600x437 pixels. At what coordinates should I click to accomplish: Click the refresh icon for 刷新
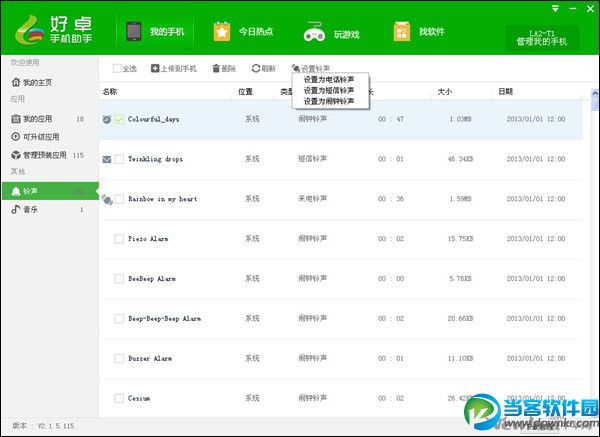tap(256, 68)
